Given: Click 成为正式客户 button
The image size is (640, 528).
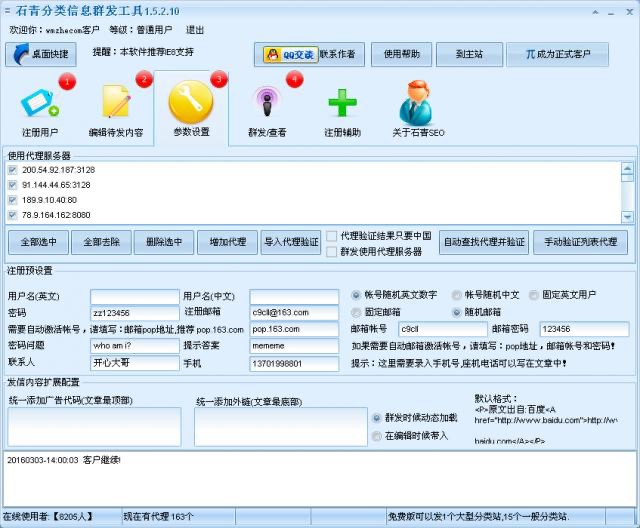Looking at the screenshot, I should [x=557, y=54].
